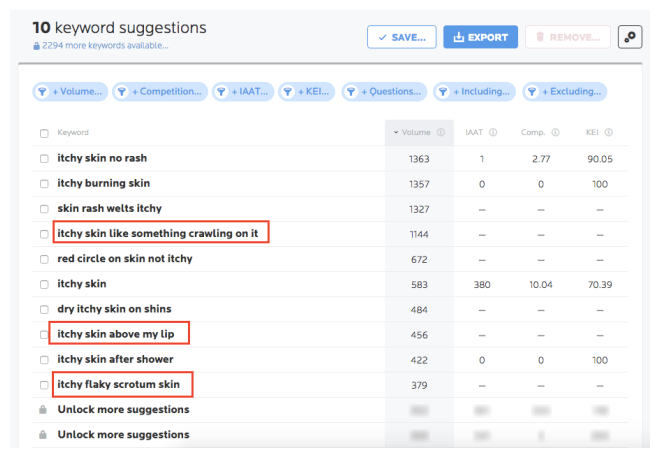The image size is (666, 452).
Task: Click the lock icon beside Unlock more suggestions
Action: coord(44,410)
